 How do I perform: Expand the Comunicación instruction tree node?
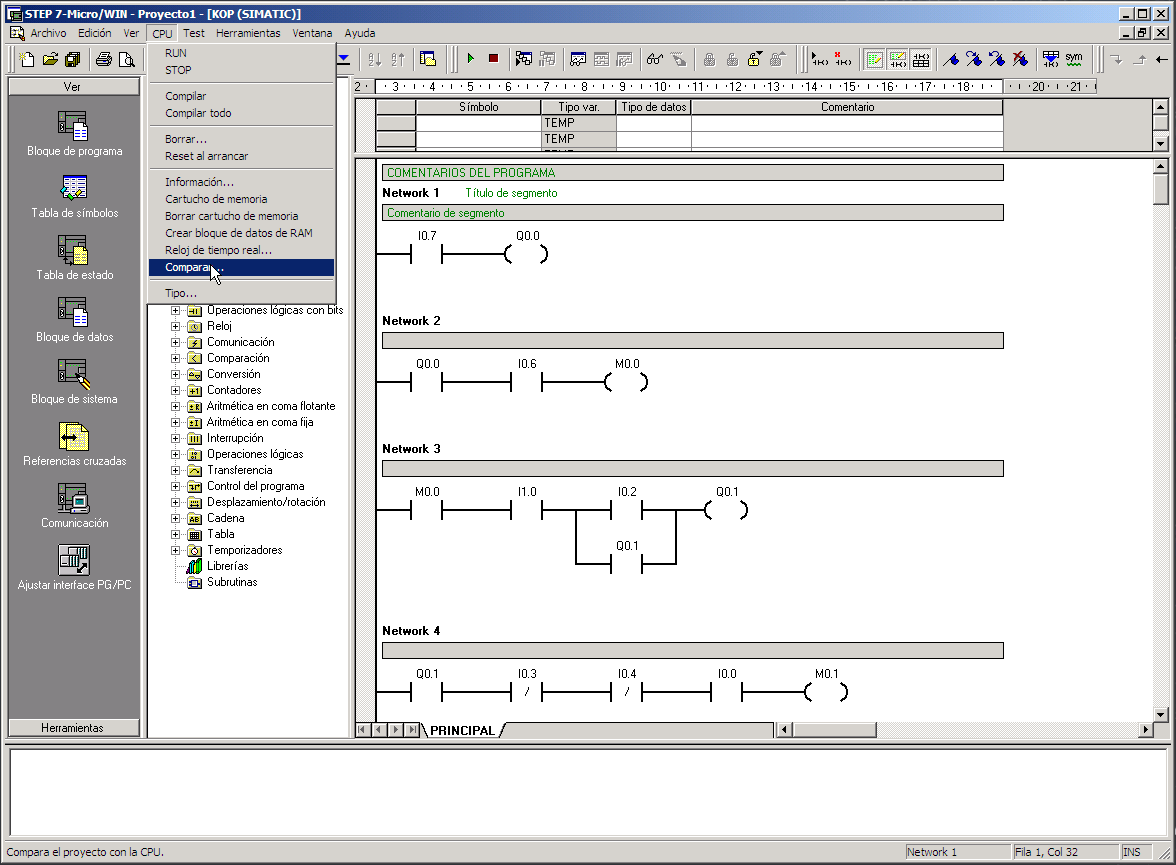176,342
